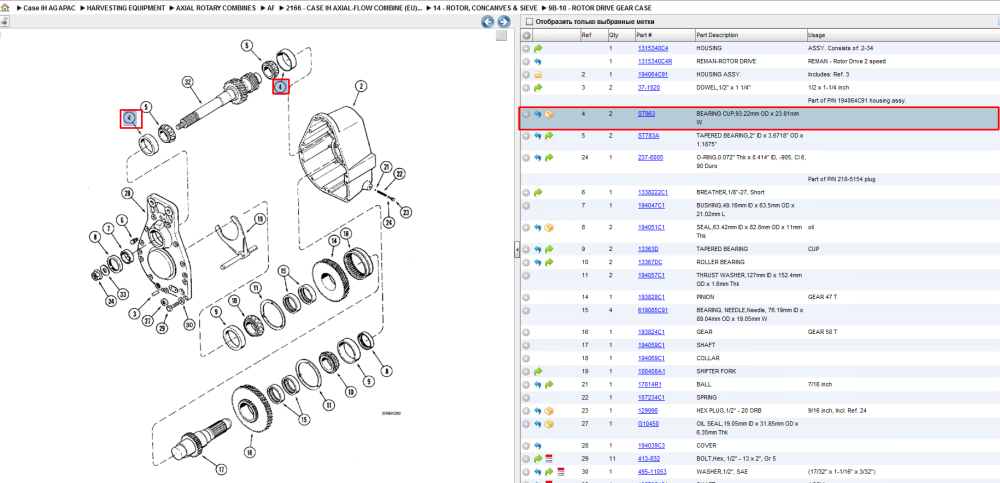Toggle selection circle for HOUSING 1315340C4
This screenshot has width=1000, height=483.
point(526,48)
